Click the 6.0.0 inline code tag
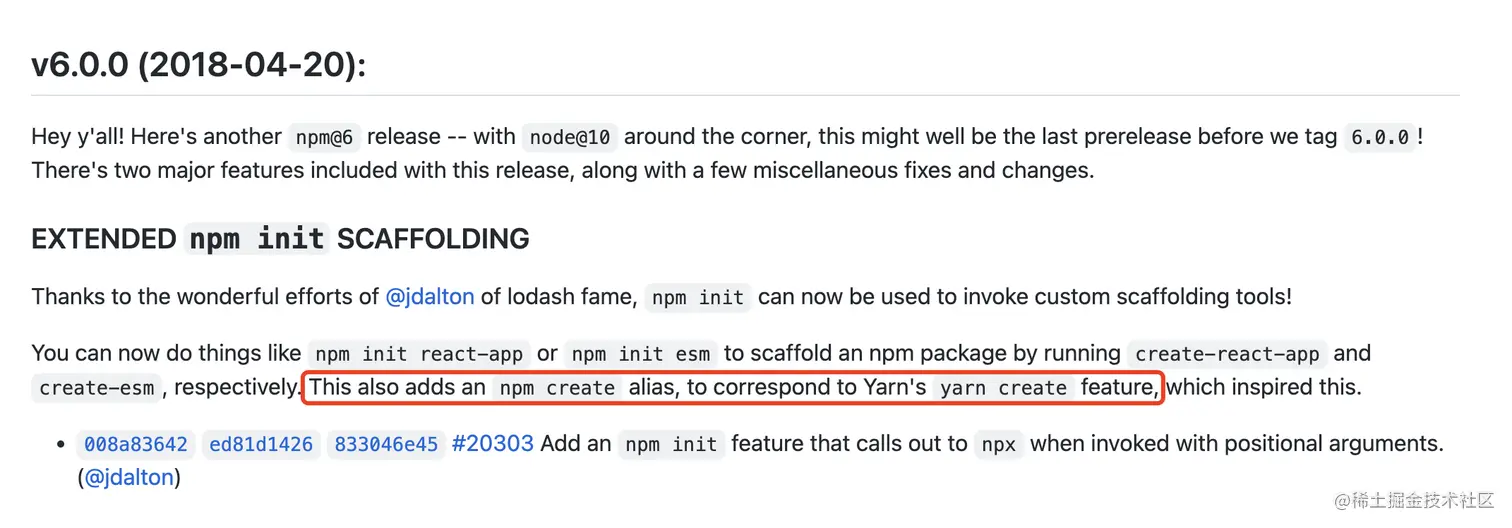 point(1380,137)
